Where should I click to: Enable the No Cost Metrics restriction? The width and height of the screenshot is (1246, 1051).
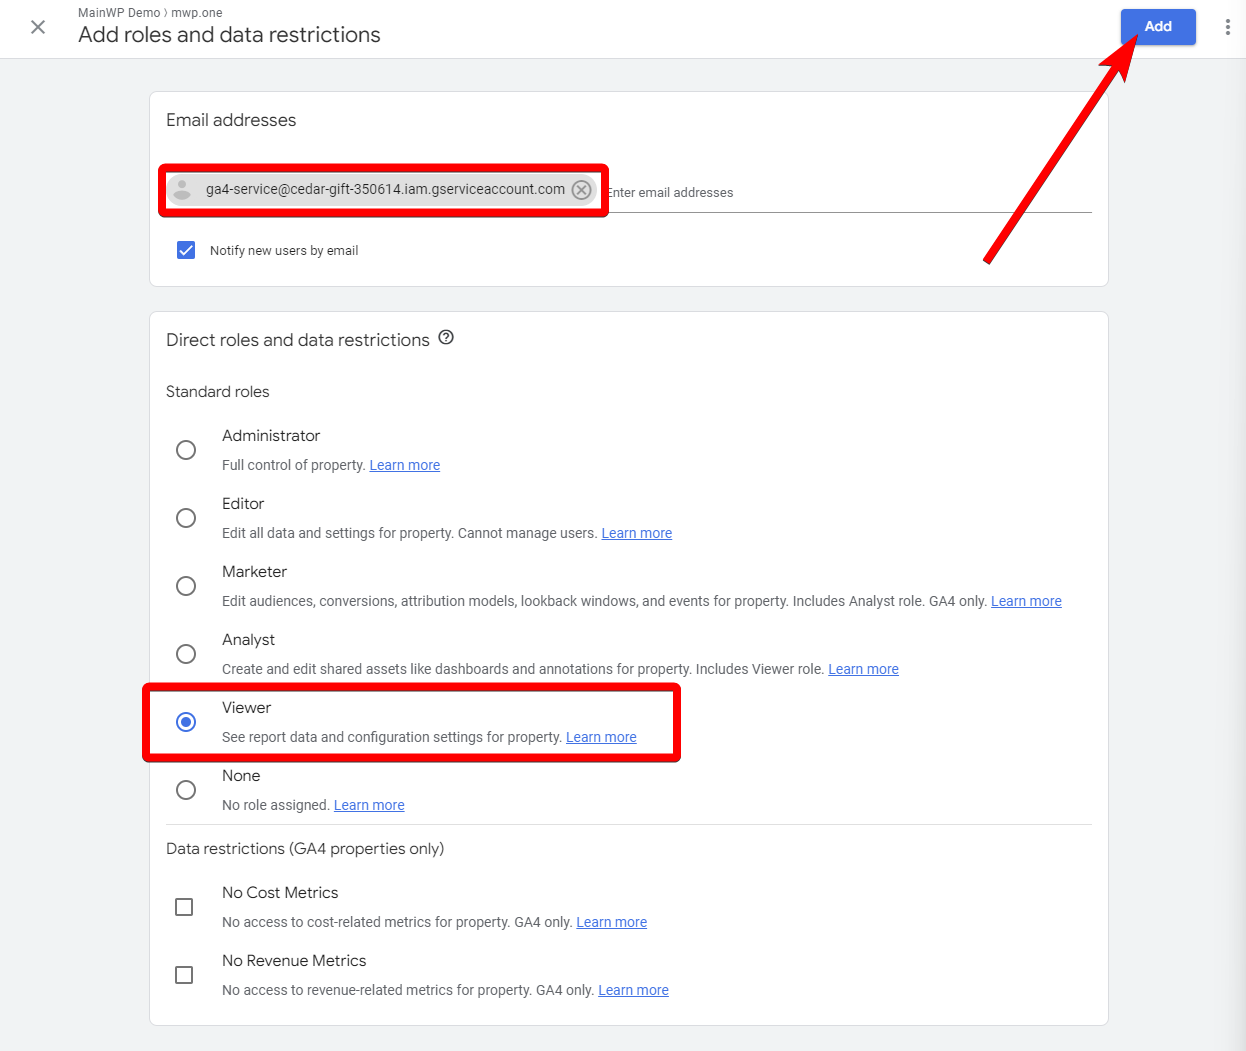pos(184,906)
